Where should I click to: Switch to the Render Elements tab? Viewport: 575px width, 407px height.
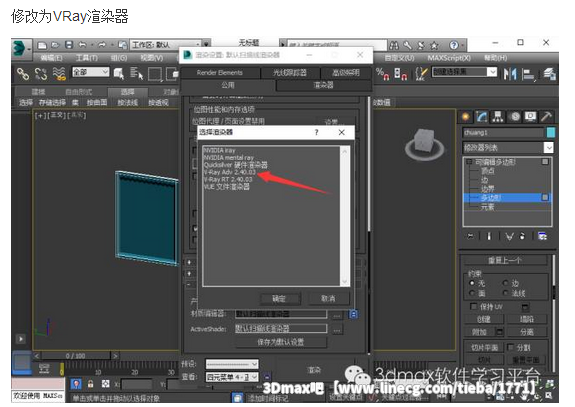[x=220, y=73]
